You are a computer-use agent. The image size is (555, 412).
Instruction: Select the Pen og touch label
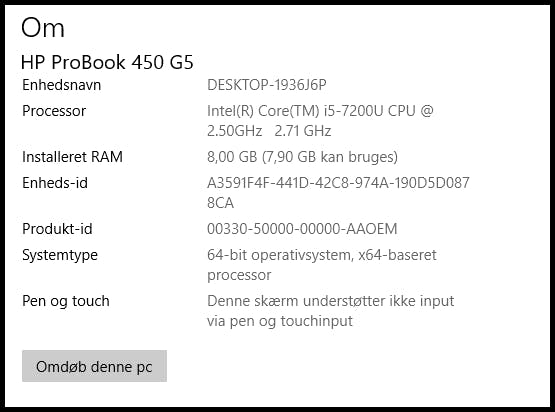tap(66, 301)
